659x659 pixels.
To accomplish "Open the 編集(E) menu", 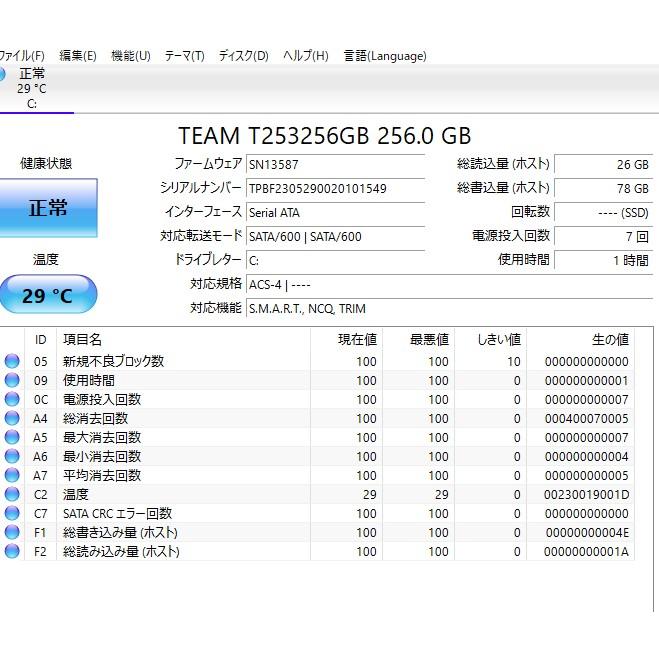I will coord(78,56).
